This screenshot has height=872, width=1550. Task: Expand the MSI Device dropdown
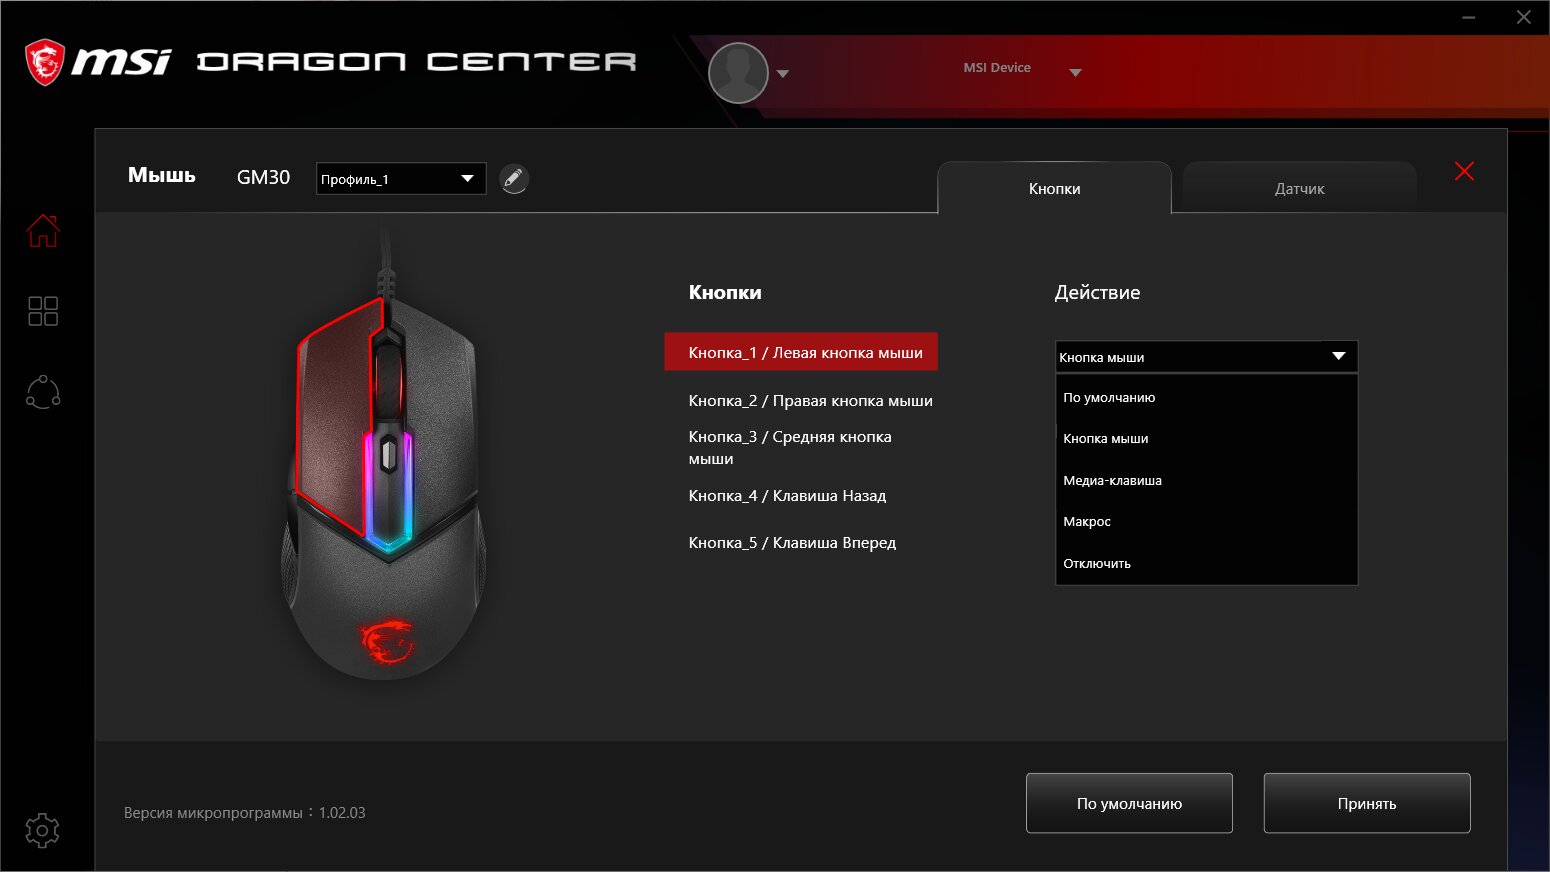(x=1076, y=72)
